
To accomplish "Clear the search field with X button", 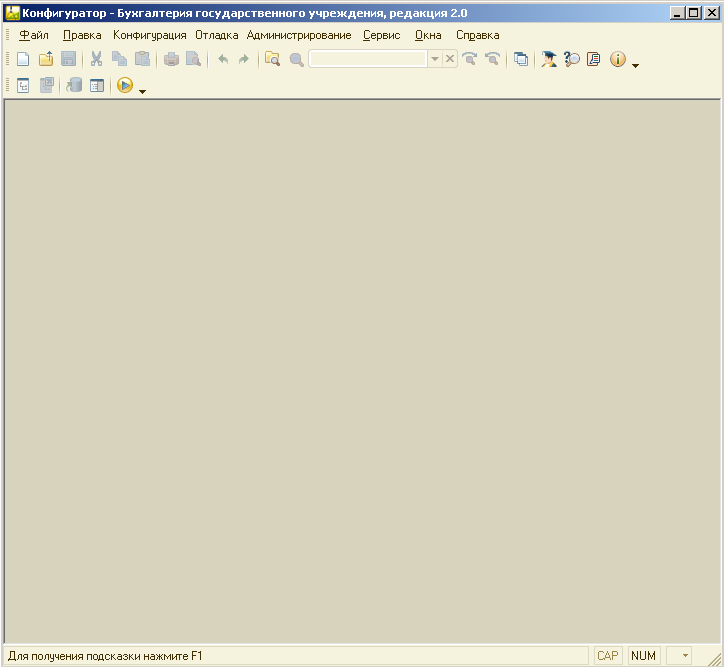I will click(x=450, y=59).
